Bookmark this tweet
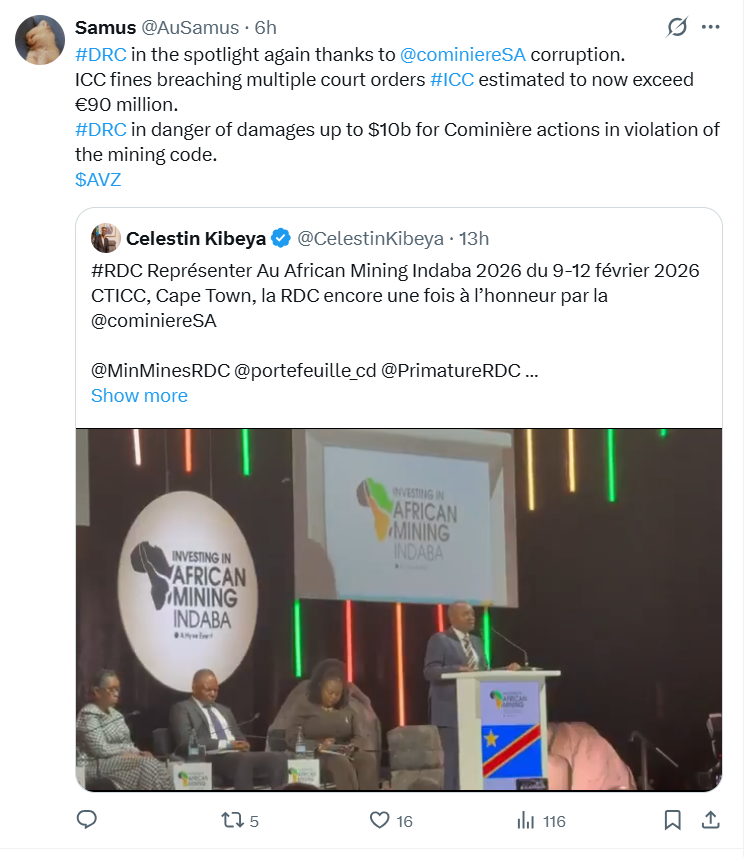Viewport: 752px width, 857px height. pyautogui.click(x=673, y=821)
